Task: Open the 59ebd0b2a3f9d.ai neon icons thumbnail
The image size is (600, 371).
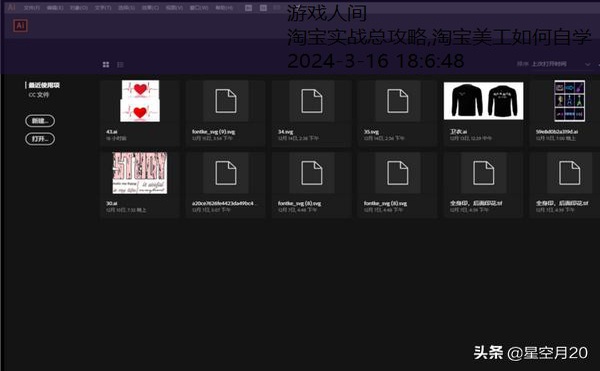Action: [569, 101]
